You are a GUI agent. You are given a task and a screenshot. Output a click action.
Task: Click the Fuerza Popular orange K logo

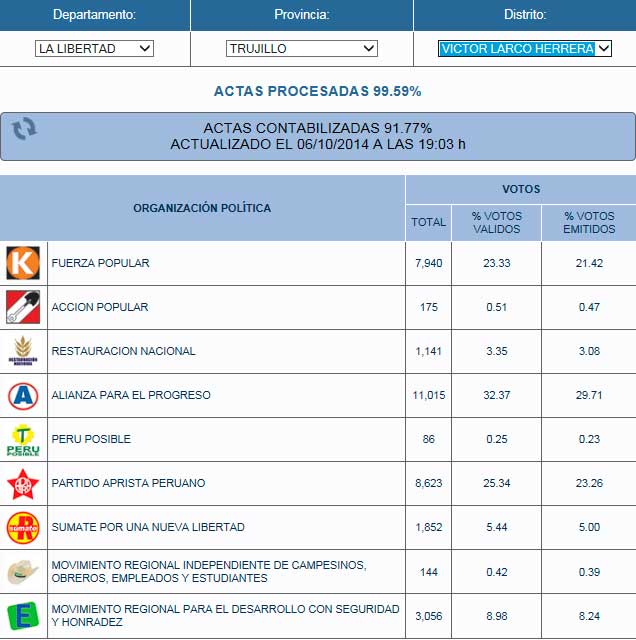[x=22, y=263]
